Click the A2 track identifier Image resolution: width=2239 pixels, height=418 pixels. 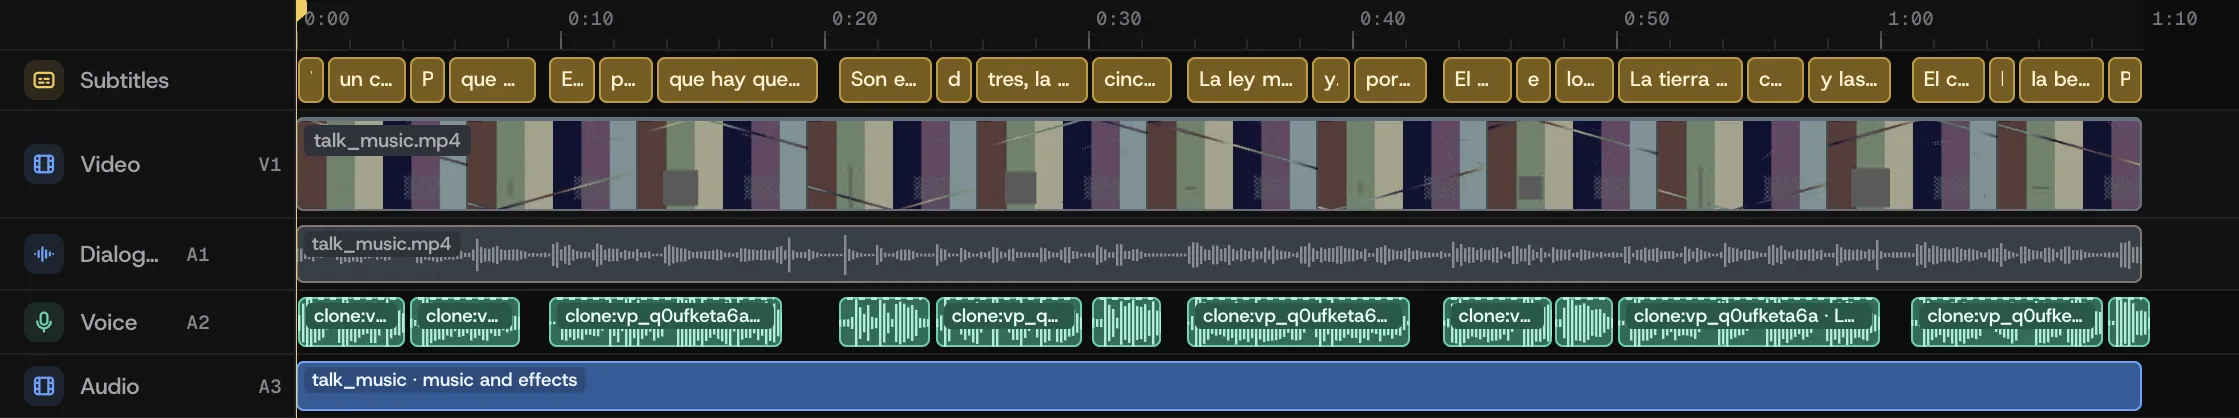tap(198, 323)
